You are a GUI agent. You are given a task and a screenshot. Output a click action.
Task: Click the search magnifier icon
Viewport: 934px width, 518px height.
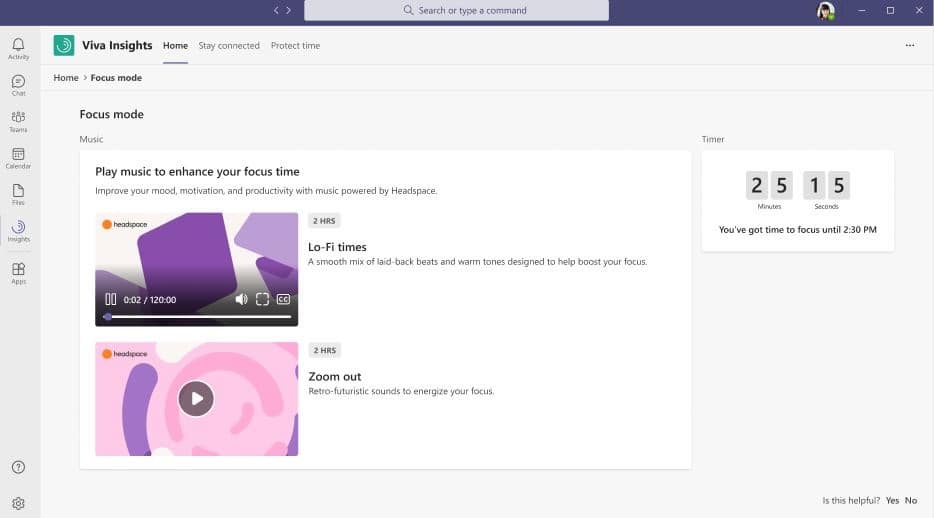[408, 10]
